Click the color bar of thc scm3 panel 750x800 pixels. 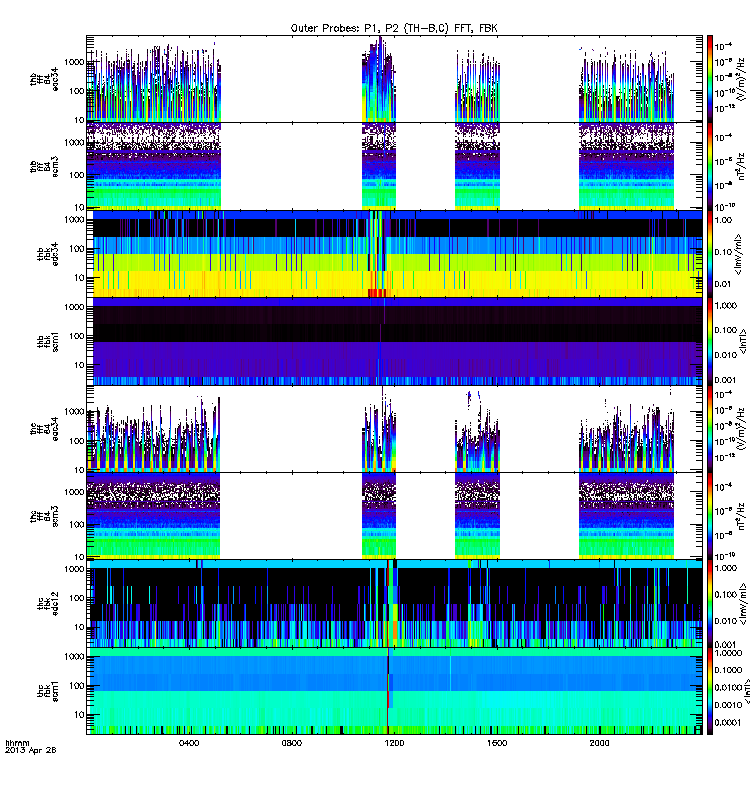710,516
